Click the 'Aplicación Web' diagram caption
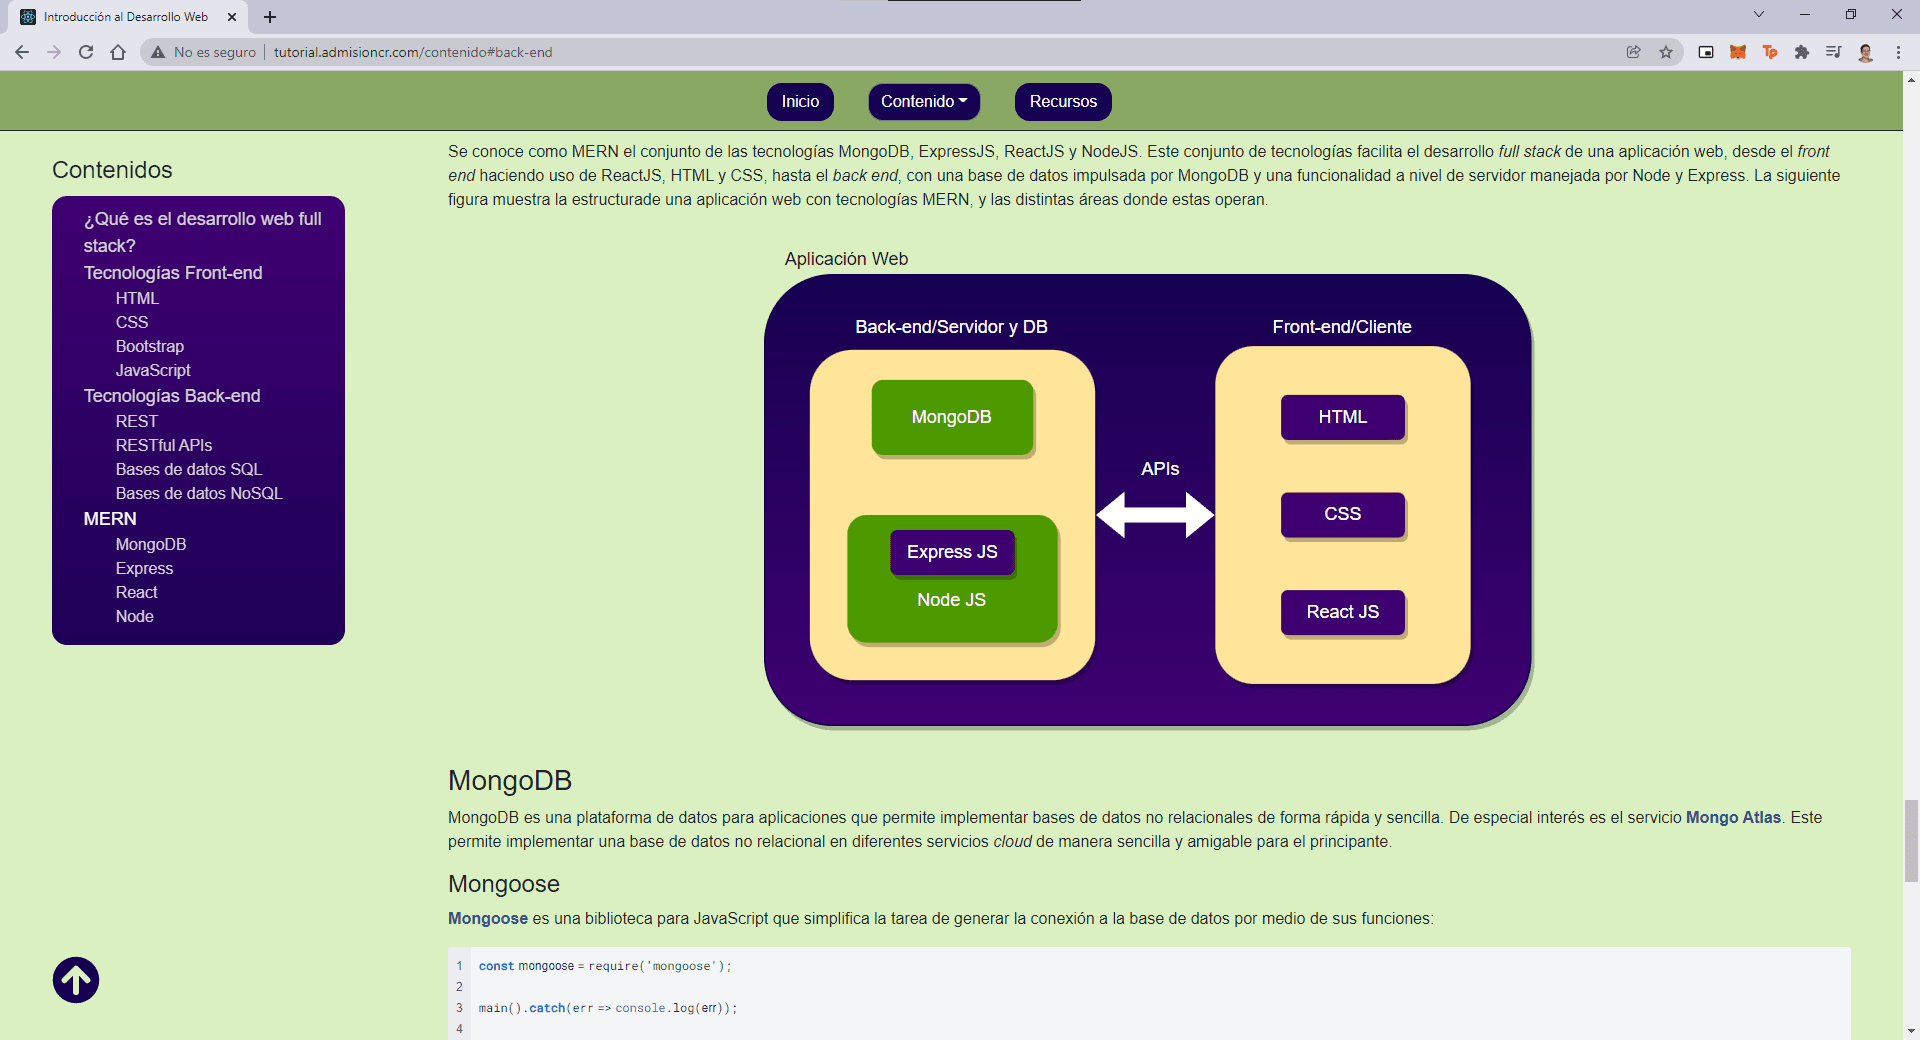The image size is (1920, 1040). coord(846,259)
